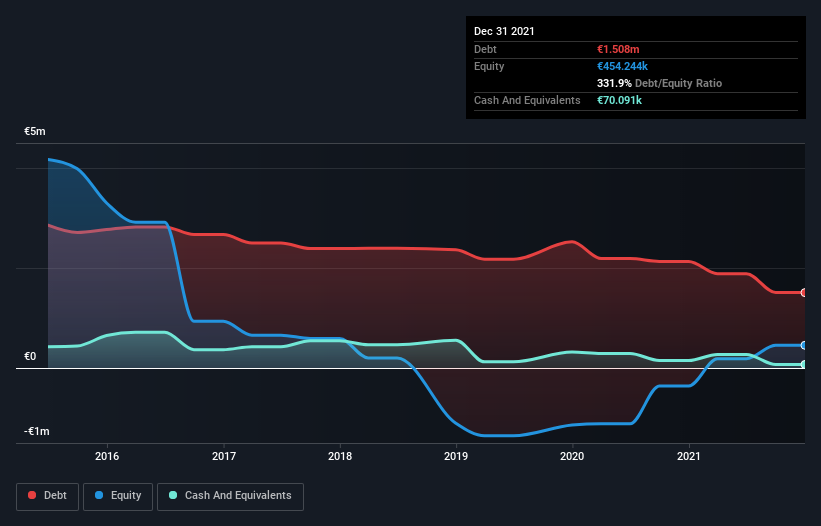Click the teal Cash legend dot
Screen dimensions: 821x526
tap(173, 495)
